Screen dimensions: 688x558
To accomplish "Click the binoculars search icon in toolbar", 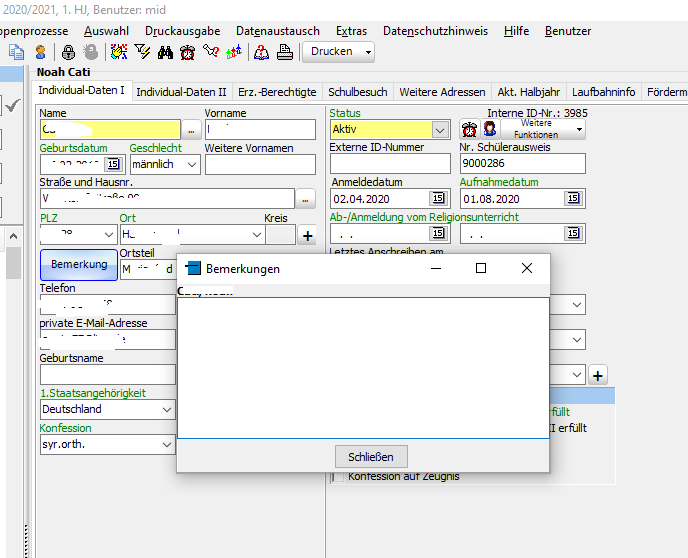I will click(166, 52).
